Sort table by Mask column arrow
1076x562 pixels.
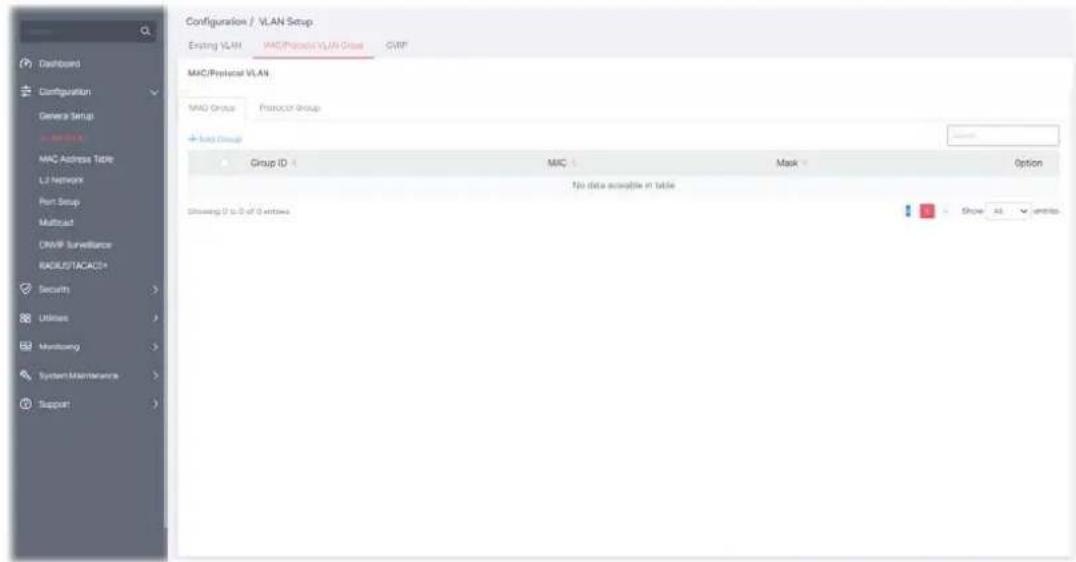click(x=805, y=163)
